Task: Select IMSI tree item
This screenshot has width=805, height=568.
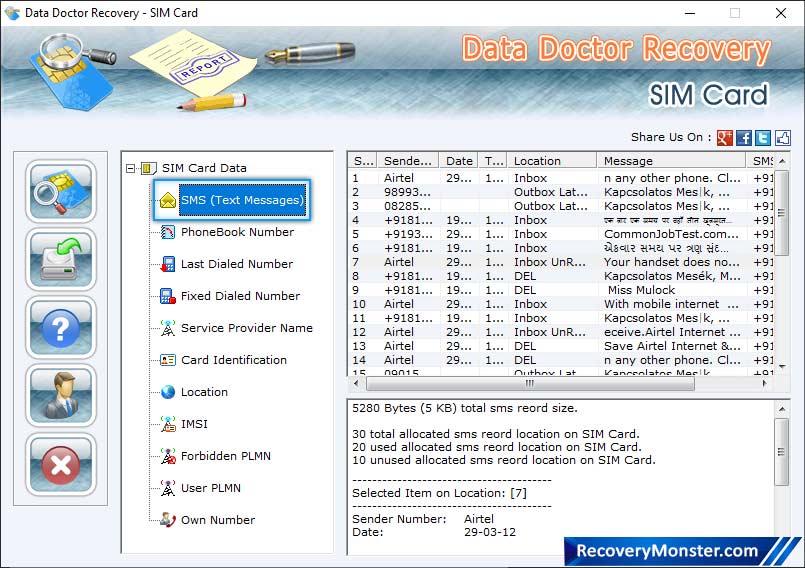Action: [x=194, y=424]
